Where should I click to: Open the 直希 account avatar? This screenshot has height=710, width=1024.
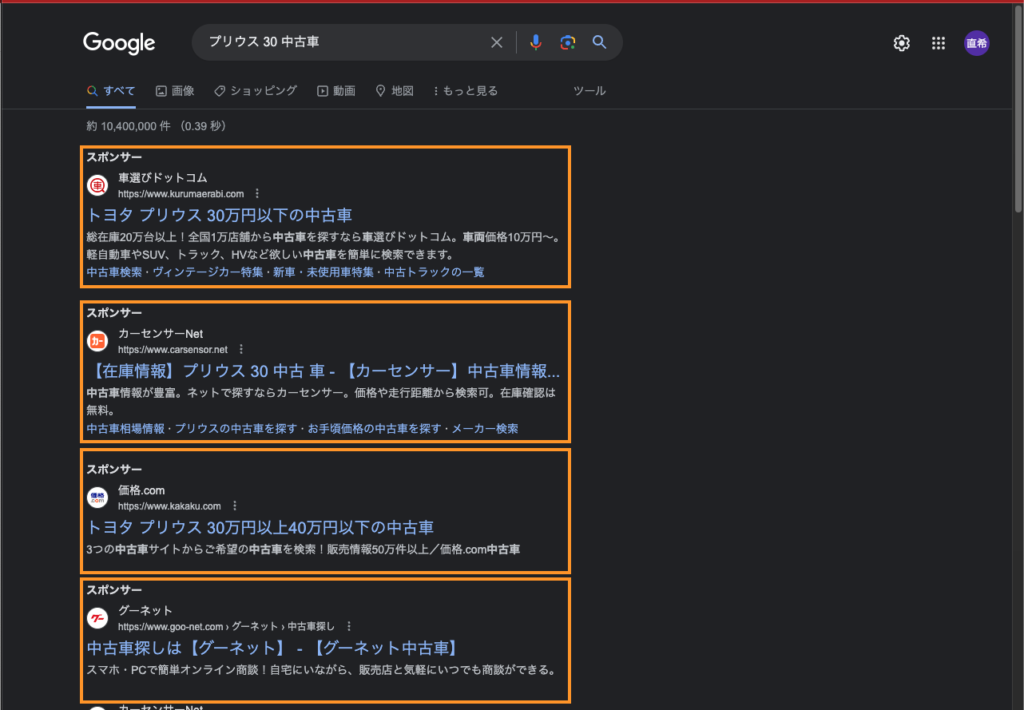pyautogui.click(x=976, y=43)
